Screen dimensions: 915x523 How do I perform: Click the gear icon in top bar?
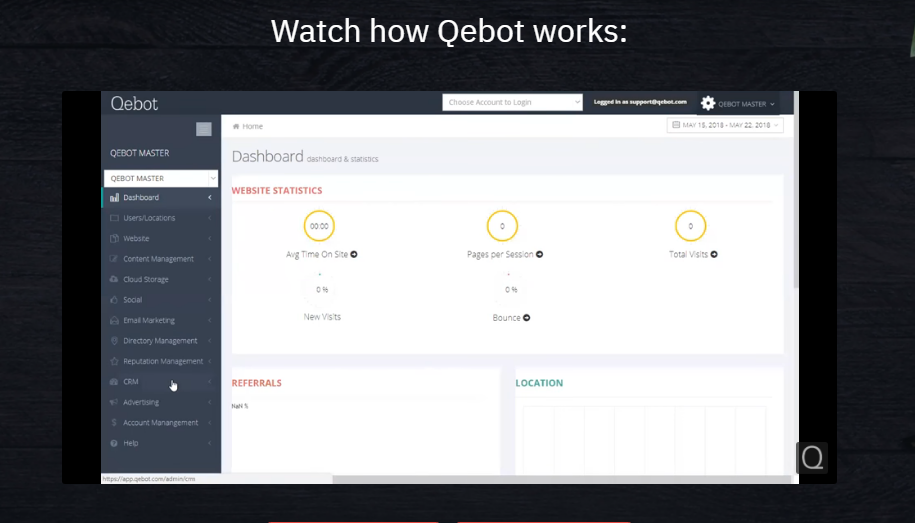pos(708,103)
